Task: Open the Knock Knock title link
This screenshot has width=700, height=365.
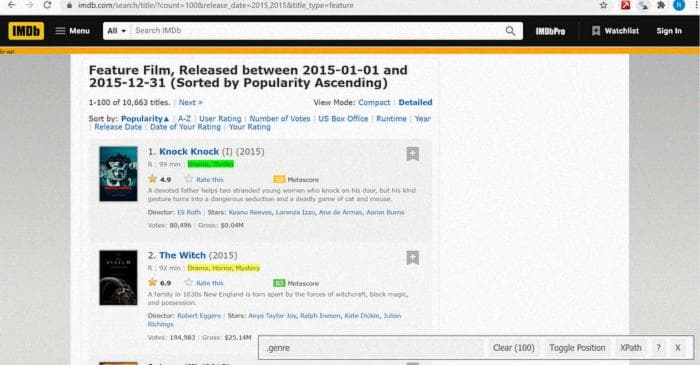Action: (189, 152)
